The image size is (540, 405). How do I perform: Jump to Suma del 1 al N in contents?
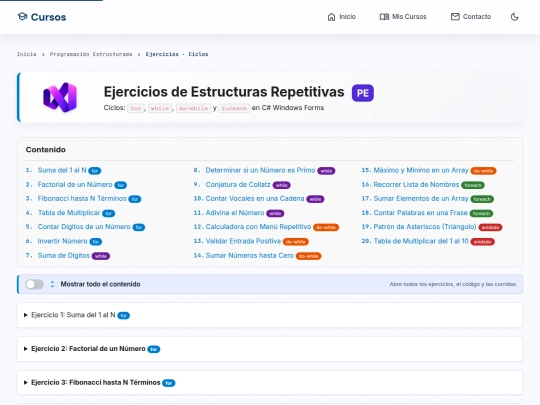[x=62, y=170]
